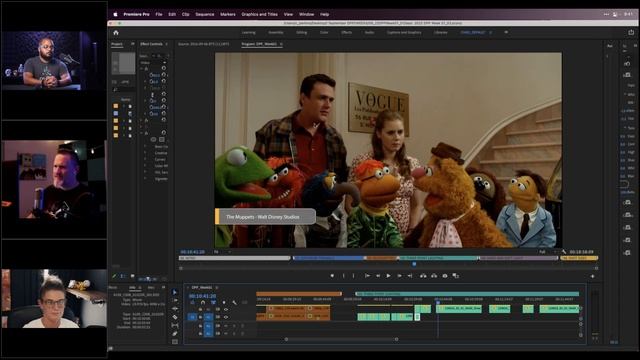
Task: Open the Apple menu
Action: click(115, 14)
